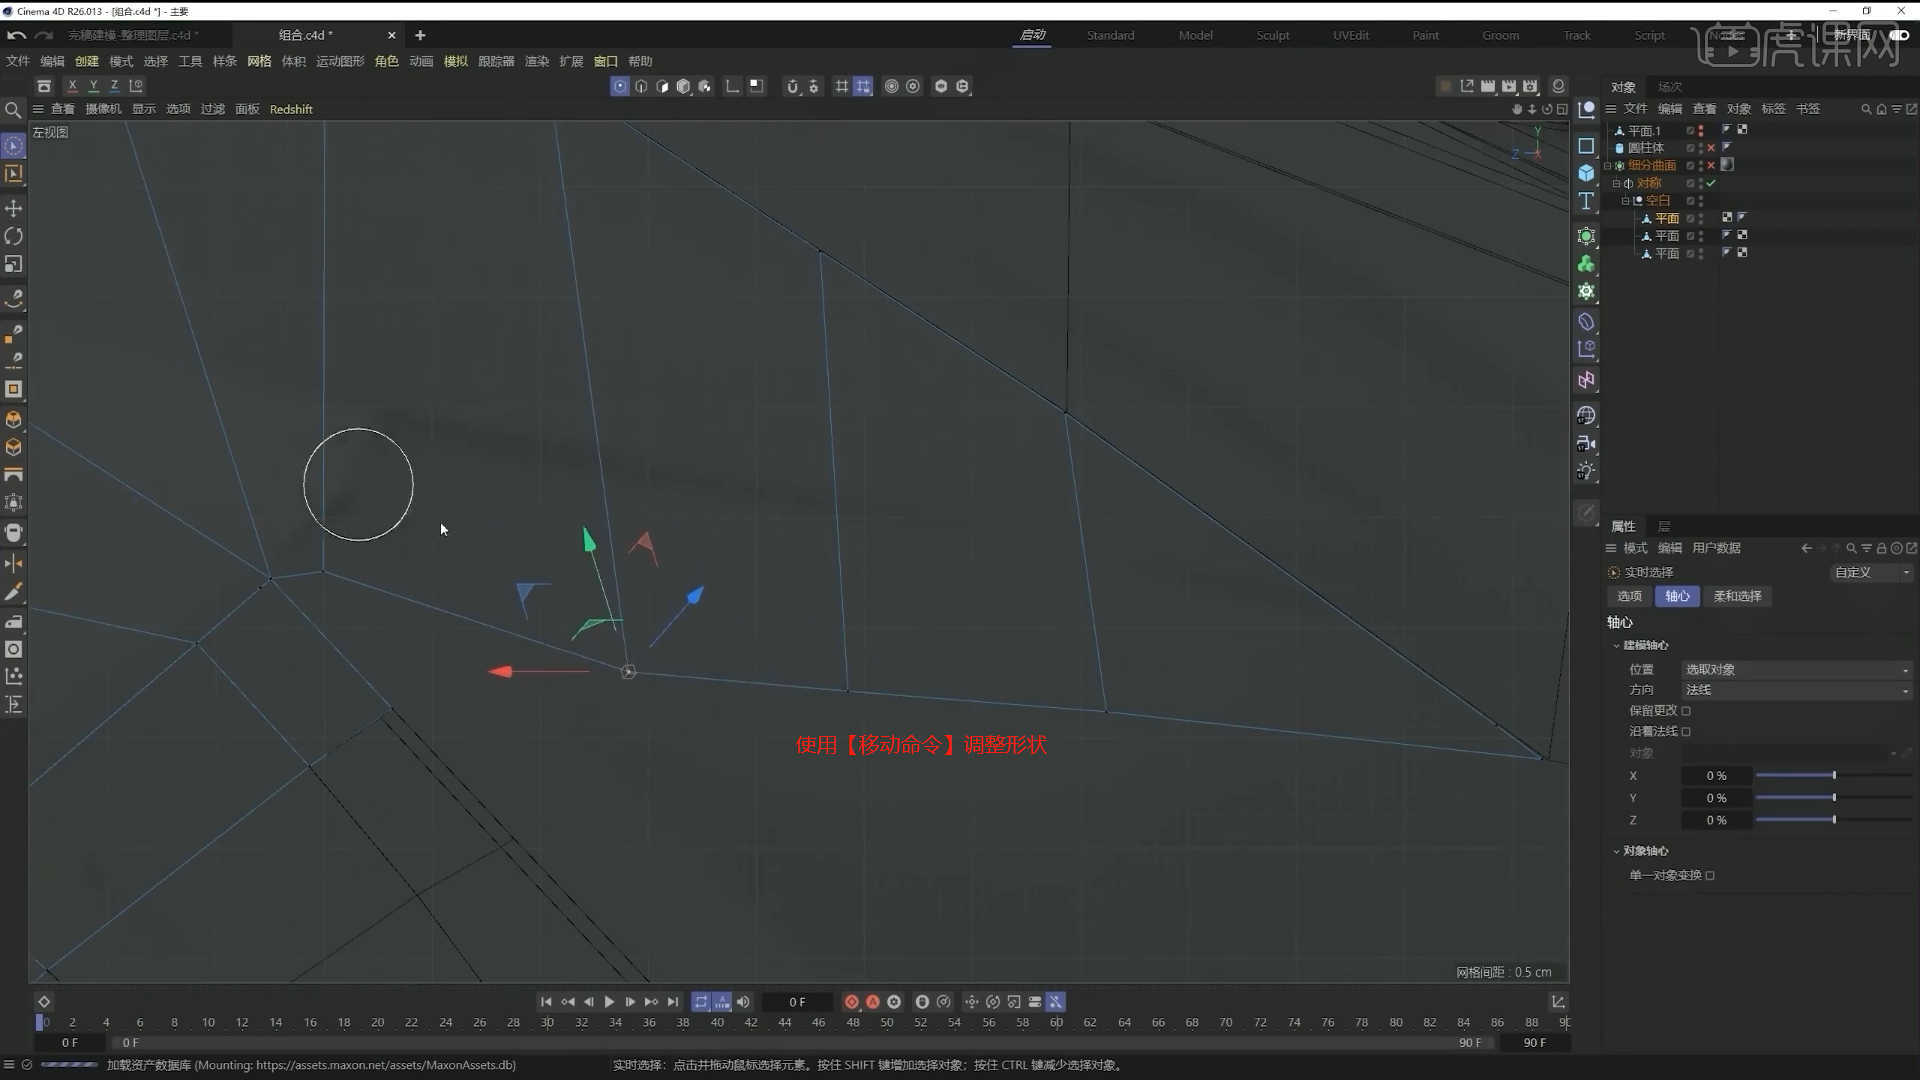Add a camera object from palette
The height and width of the screenshot is (1080, 1920).
1586,443
